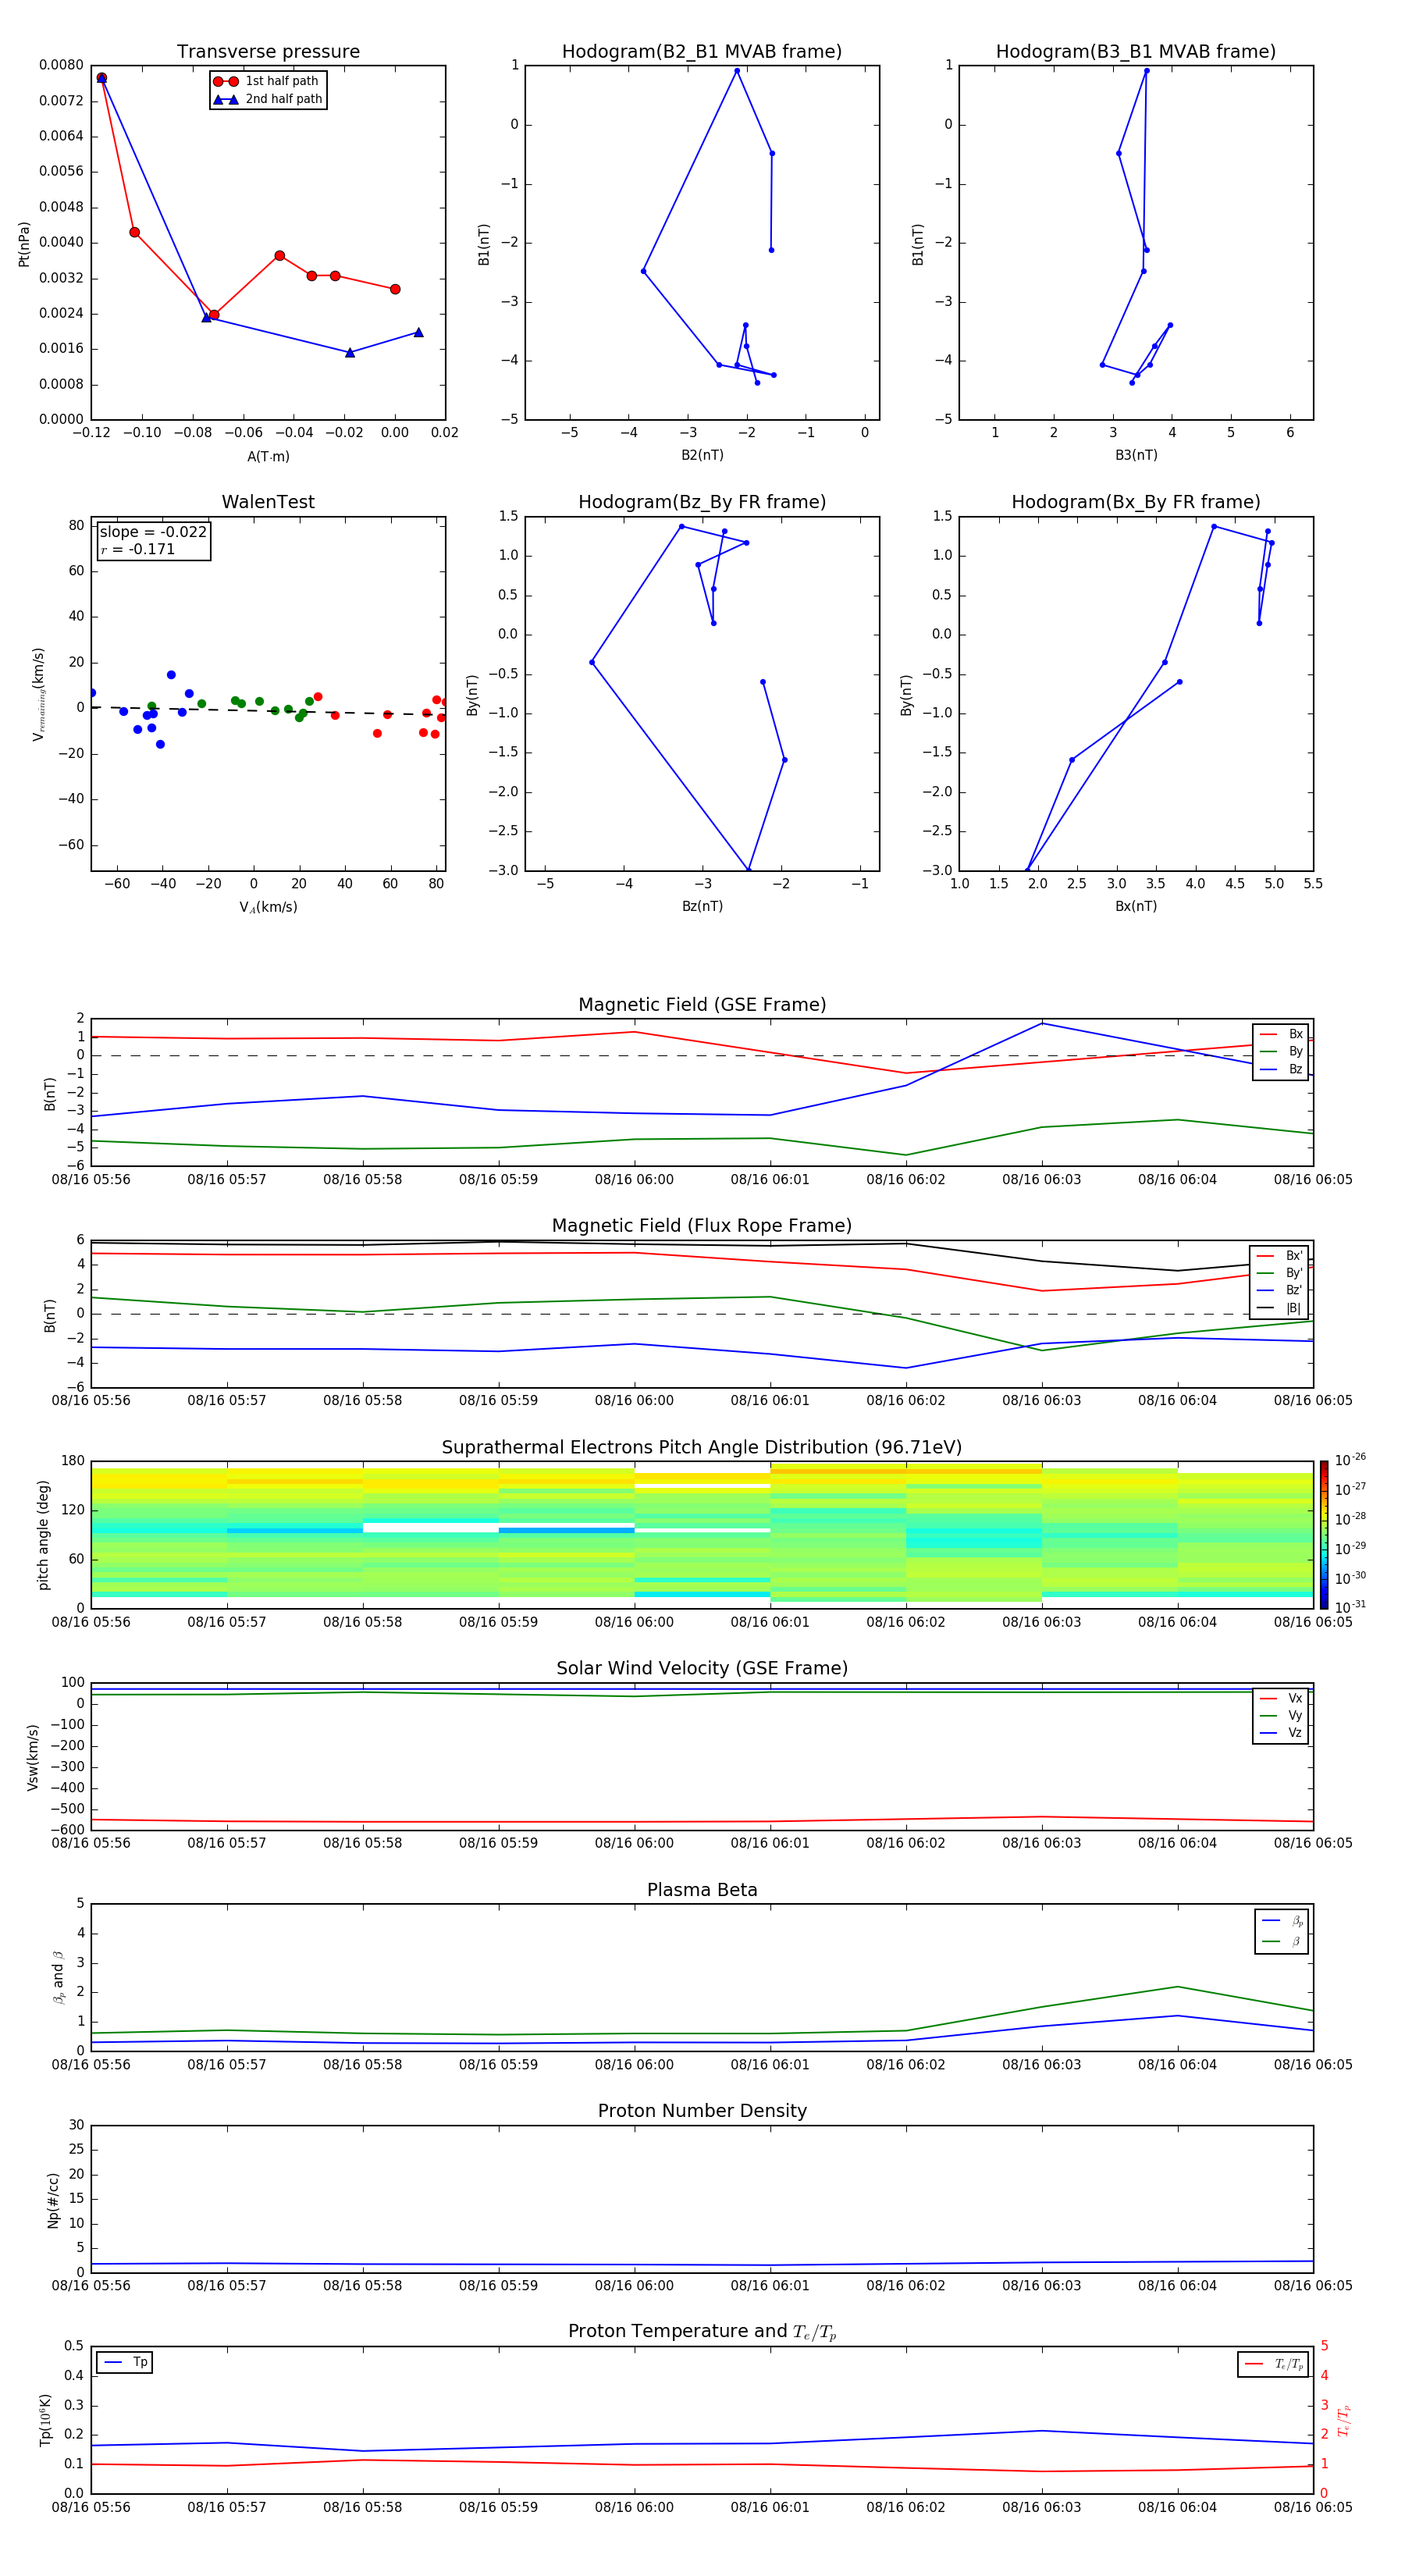Click the "β_p and β" y-axis label

pos(58,1977)
